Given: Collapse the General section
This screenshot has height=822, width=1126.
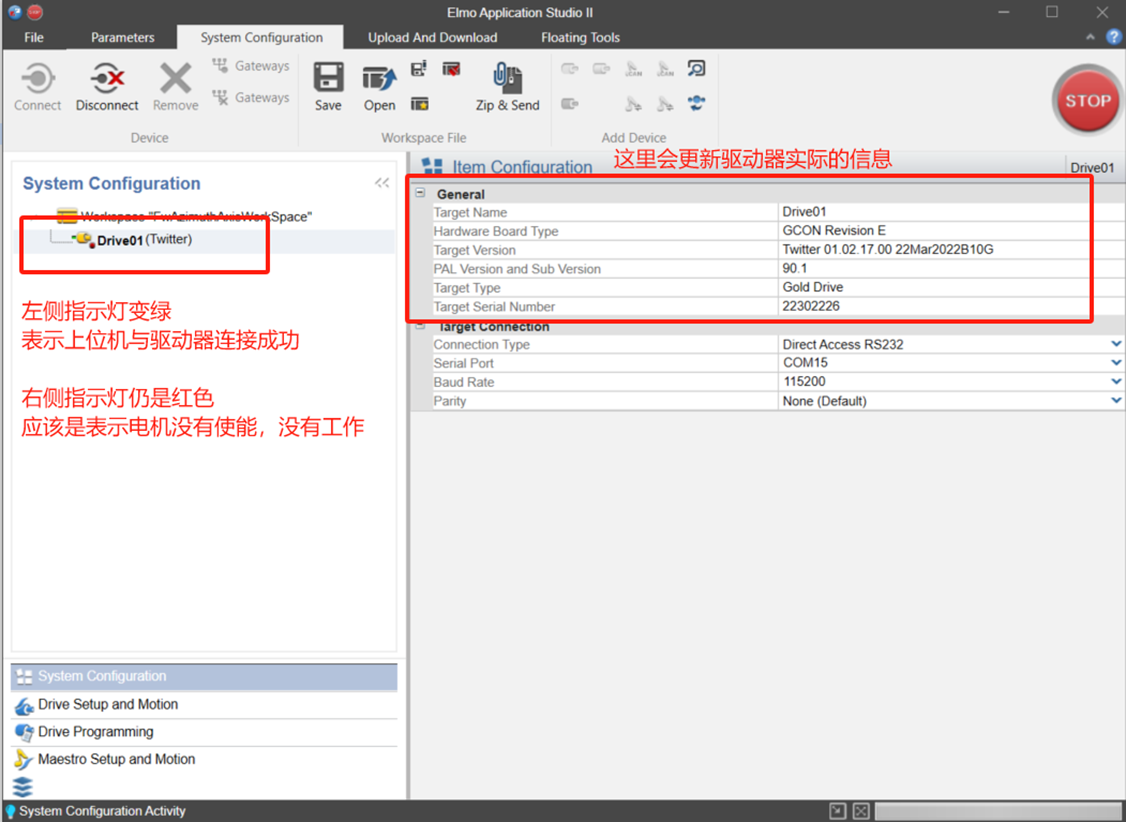Looking at the screenshot, I should (x=421, y=194).
